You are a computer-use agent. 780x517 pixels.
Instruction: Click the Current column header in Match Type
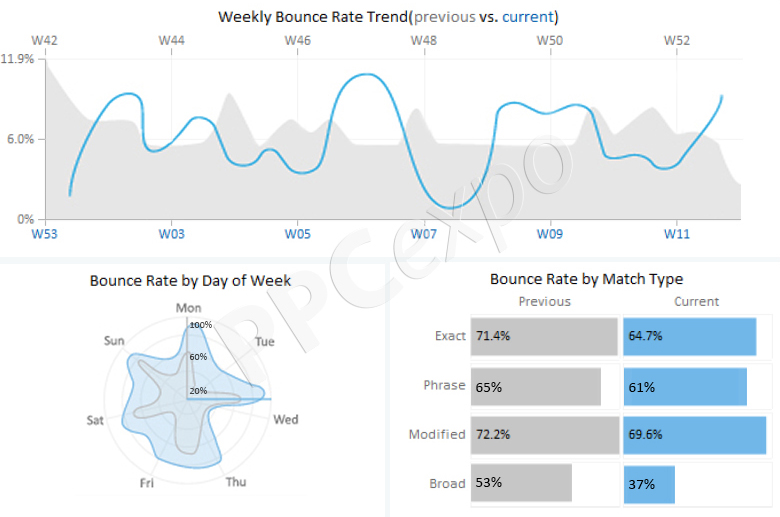(x=696, y=302)
